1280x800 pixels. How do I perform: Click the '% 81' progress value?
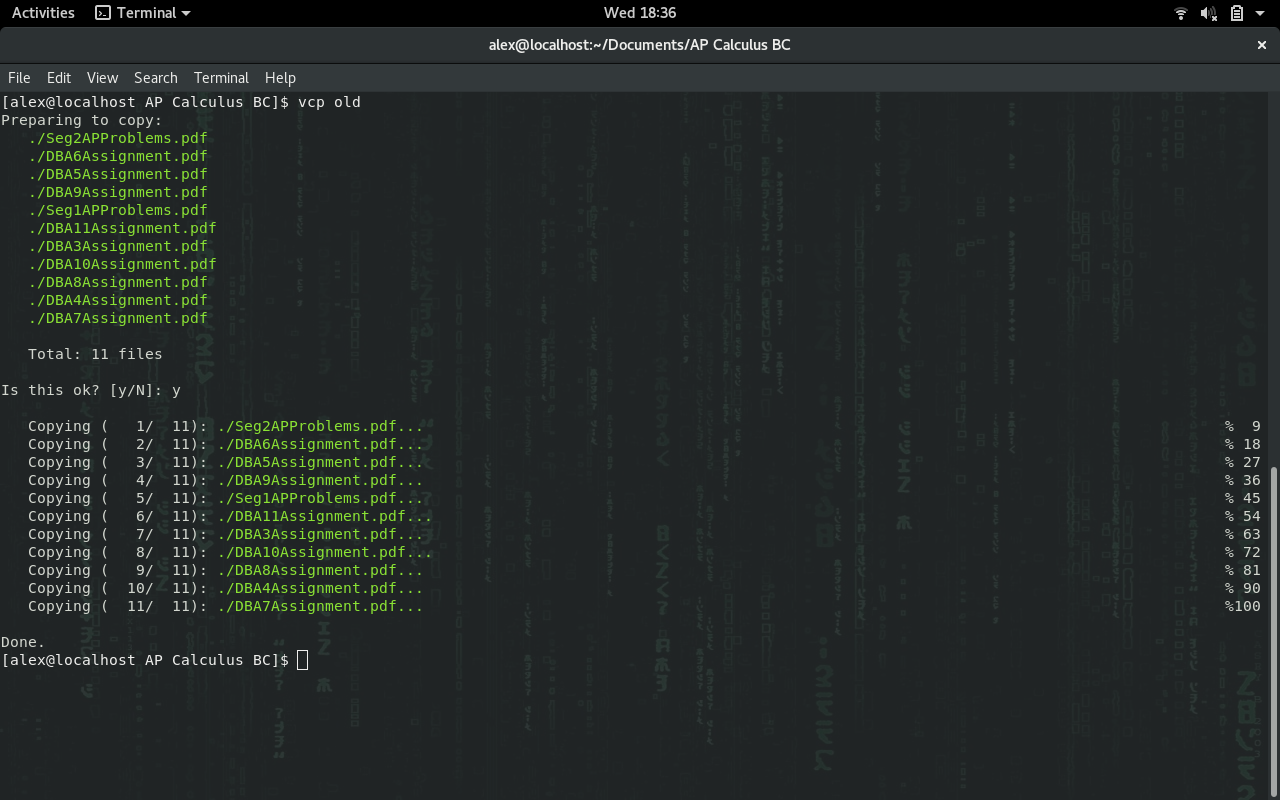click(1243, 570)
